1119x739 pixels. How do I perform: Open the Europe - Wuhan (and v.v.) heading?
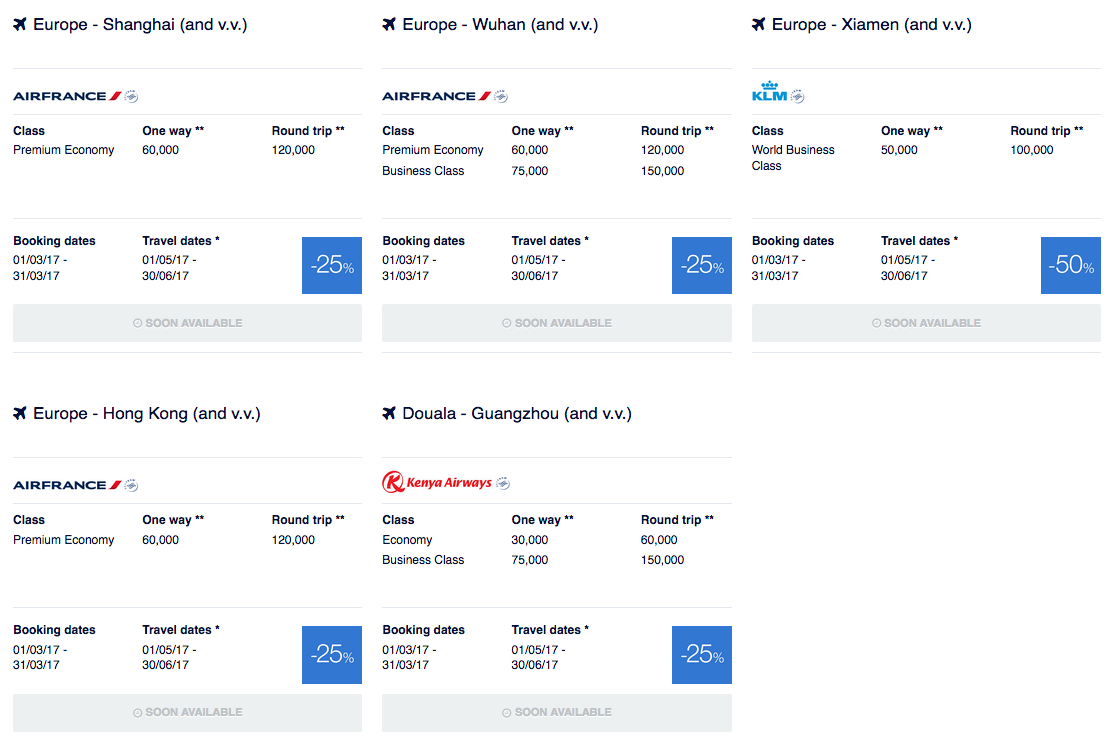pyautogui.click(x=500, y=24)
